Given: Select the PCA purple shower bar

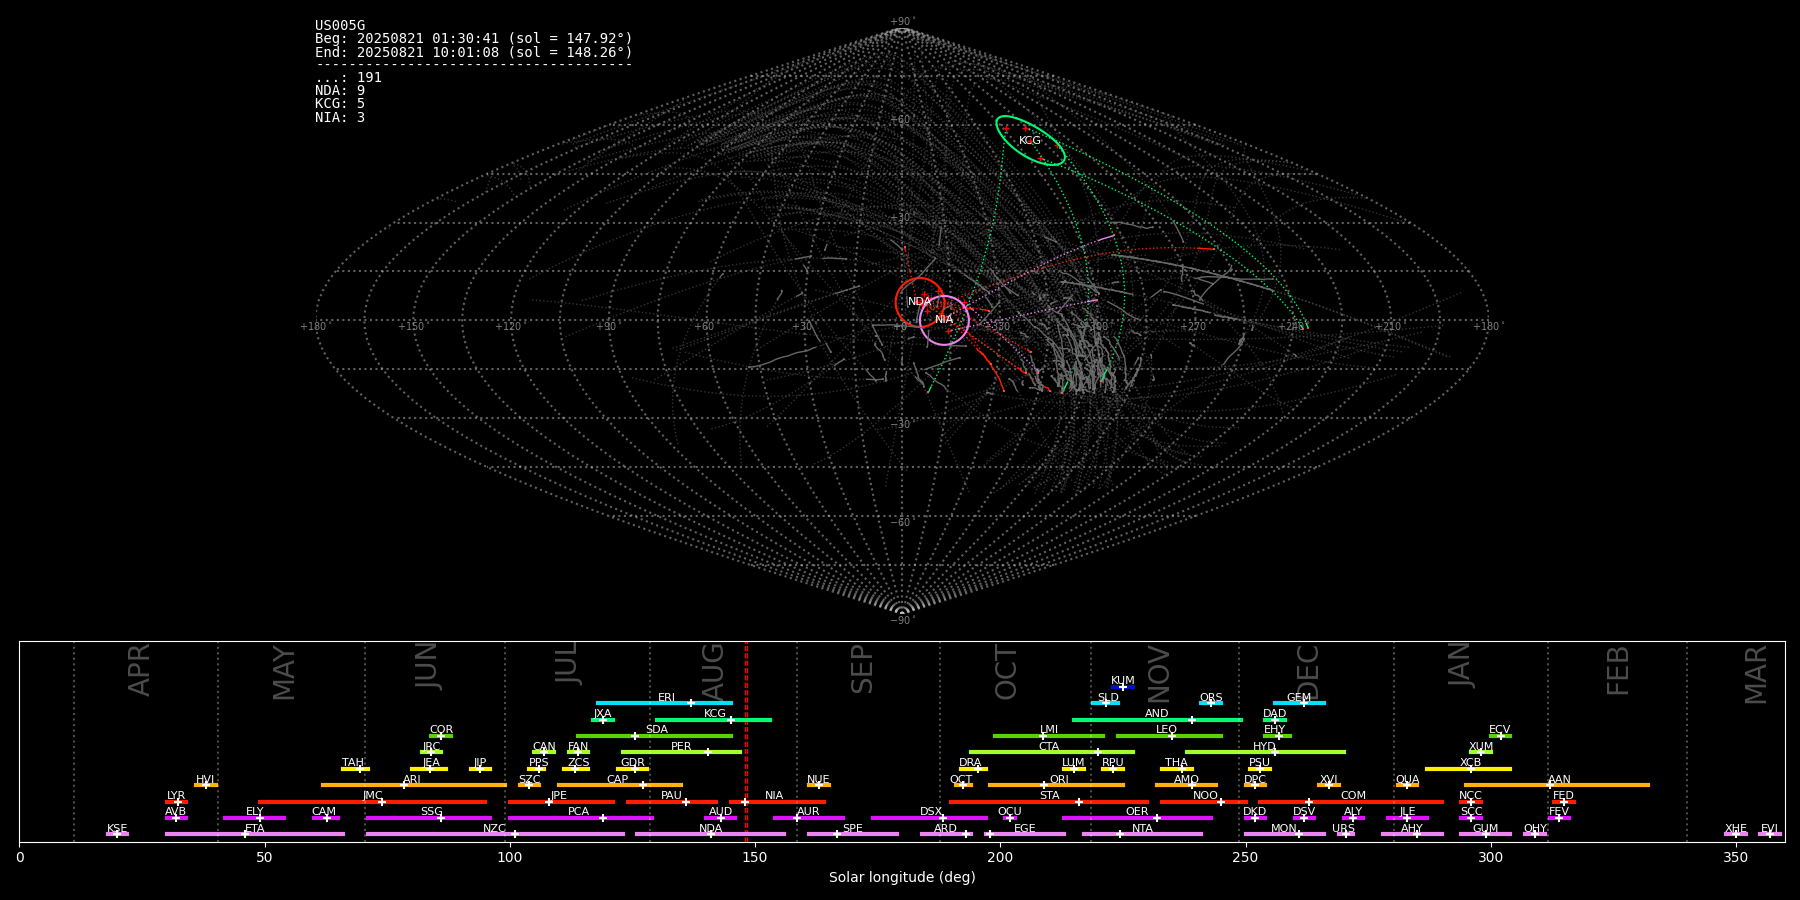Looking at the screenshot, I should tap(580, 818).
